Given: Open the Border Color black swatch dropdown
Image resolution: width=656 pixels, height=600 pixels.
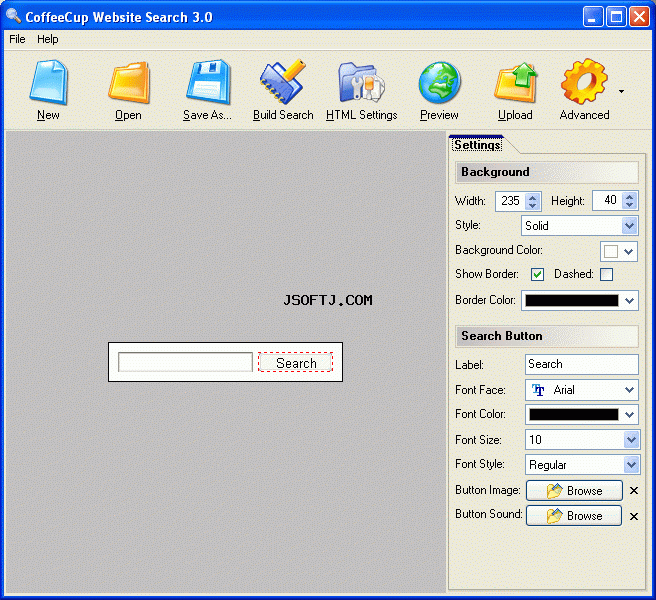Looking at the screenshot, I should (x=579, y=300).
